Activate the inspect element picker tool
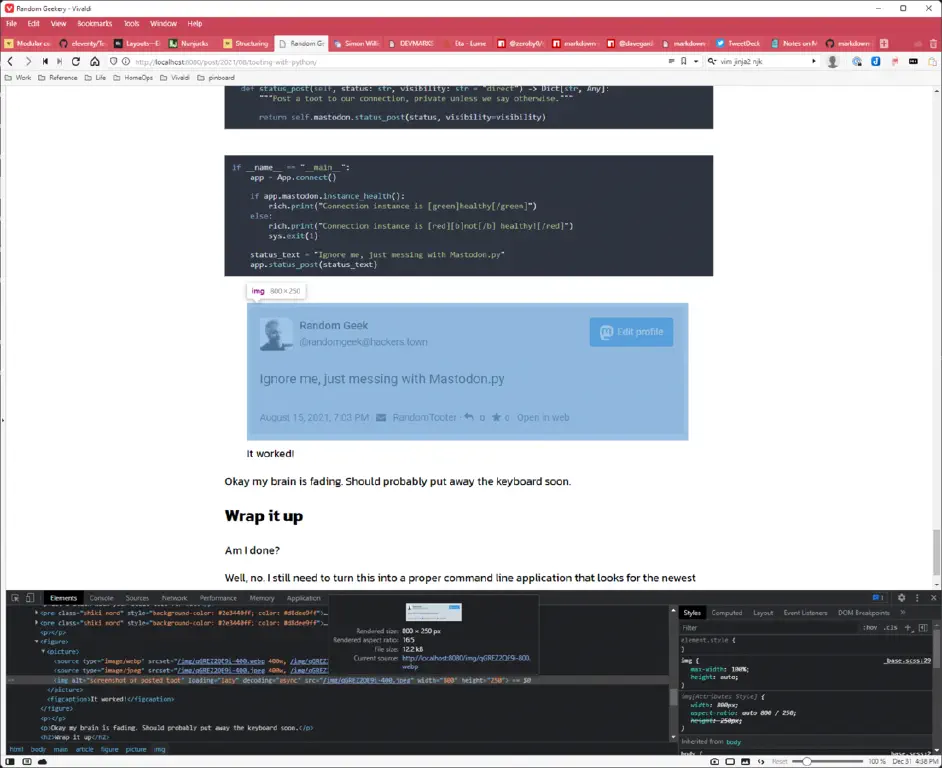Viewport: 942px width, 768px height. coord(15,598)
